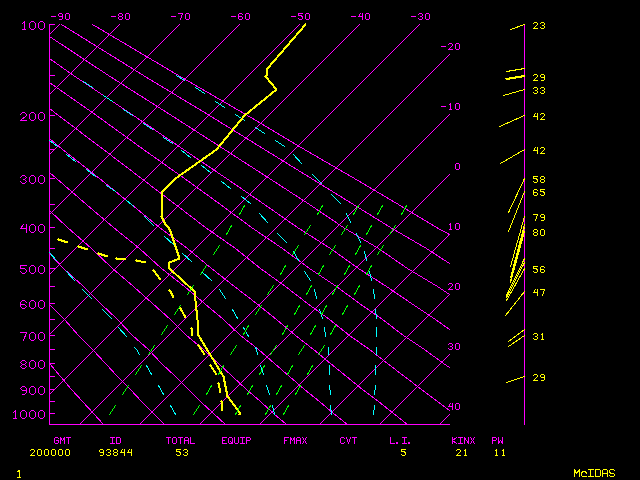This screenshot has height=480, width=640.
Task: Click the 100 pressure level label
Action: 33,25
